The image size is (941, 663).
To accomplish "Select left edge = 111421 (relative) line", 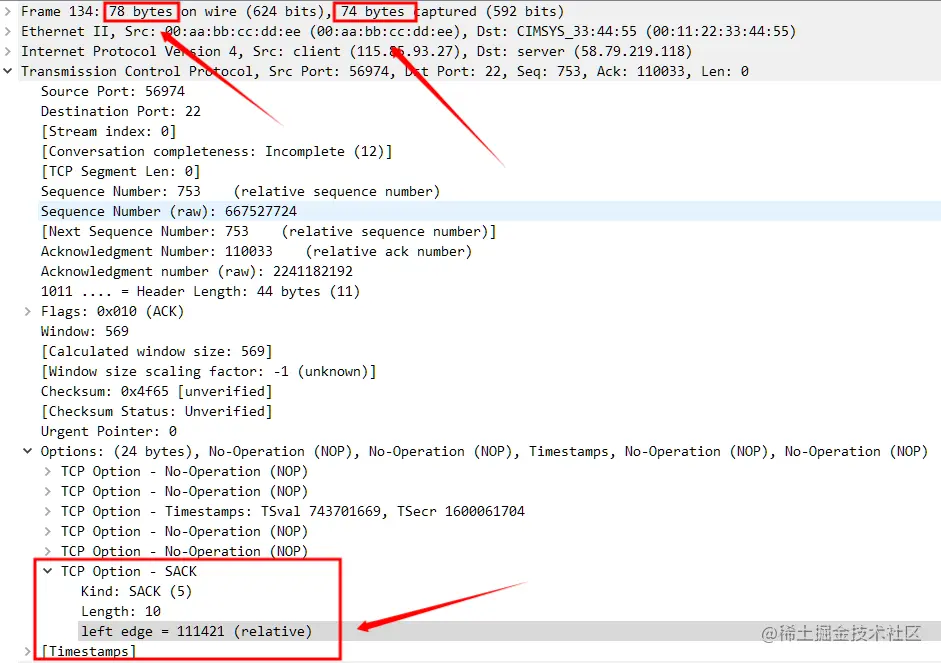I will point(197,631).
